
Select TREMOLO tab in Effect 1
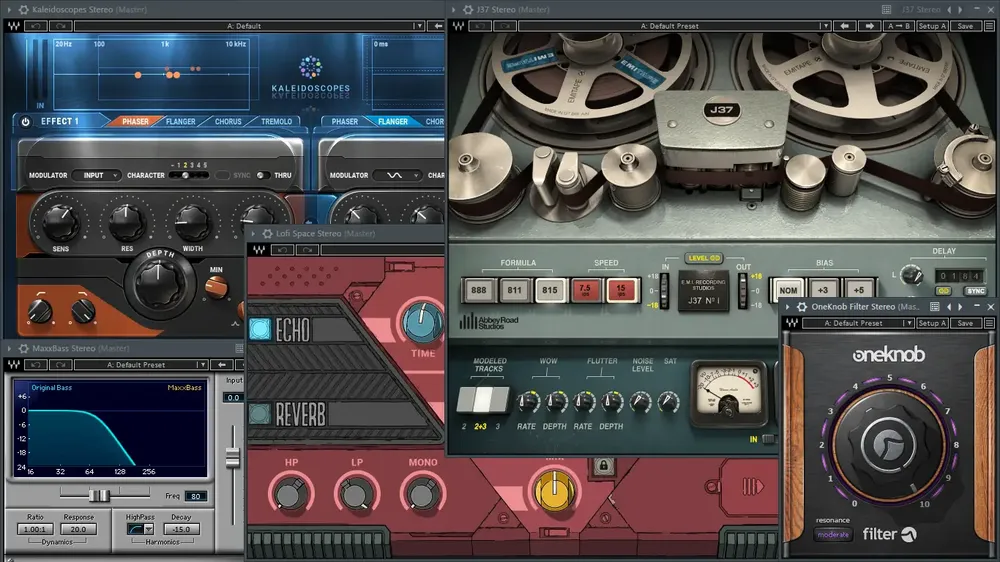(x=277, y=121)
